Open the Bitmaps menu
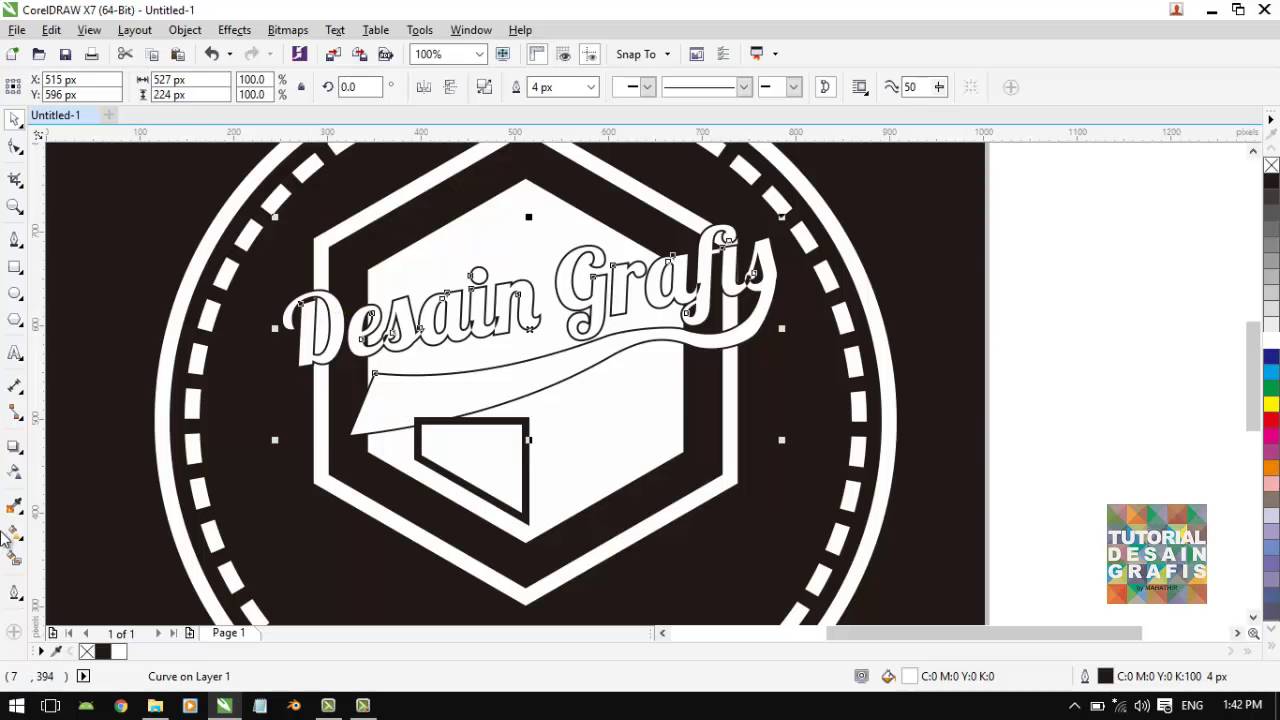1280x720 pixels. tap(287, 30)
